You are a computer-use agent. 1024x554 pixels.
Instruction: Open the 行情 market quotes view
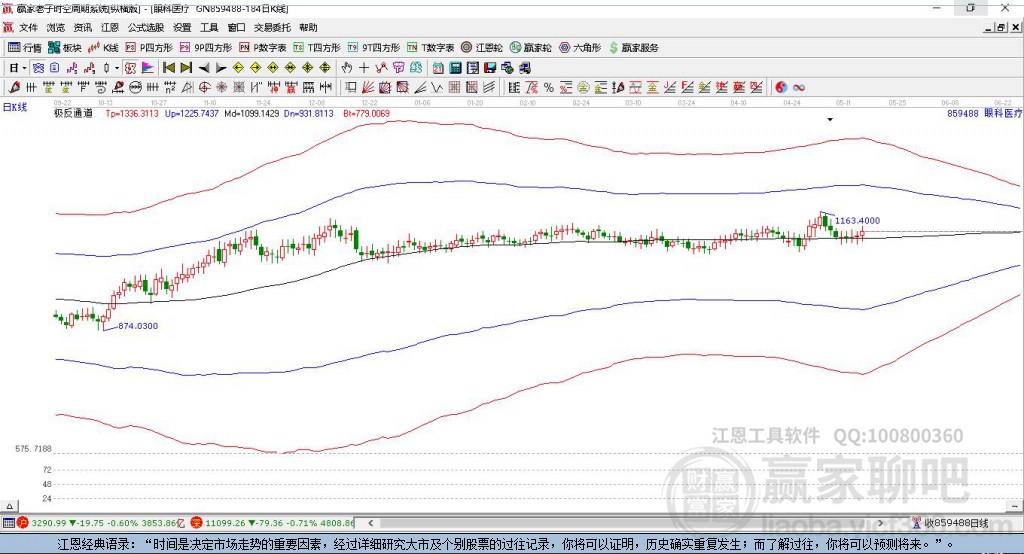pyautogui.click(x=25, y=48)
